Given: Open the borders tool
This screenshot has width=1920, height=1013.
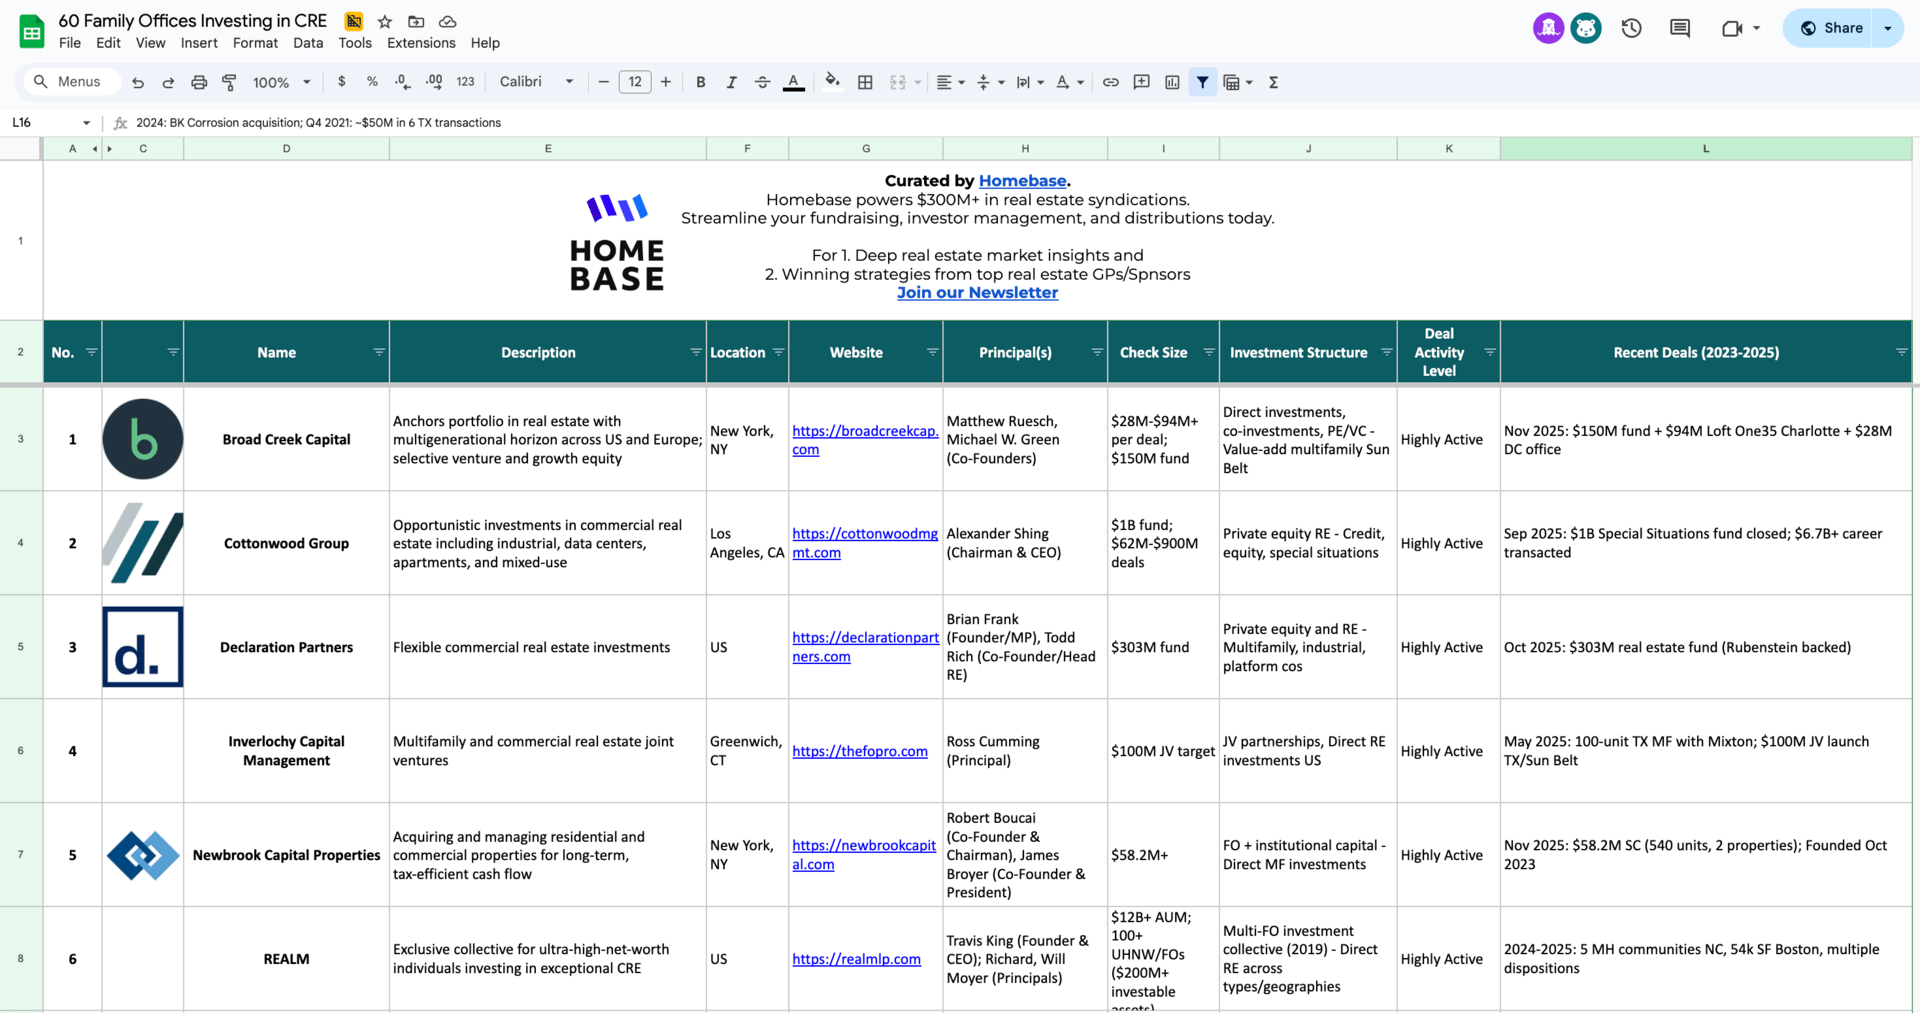Looking at the screenshot, I should 865,82.
